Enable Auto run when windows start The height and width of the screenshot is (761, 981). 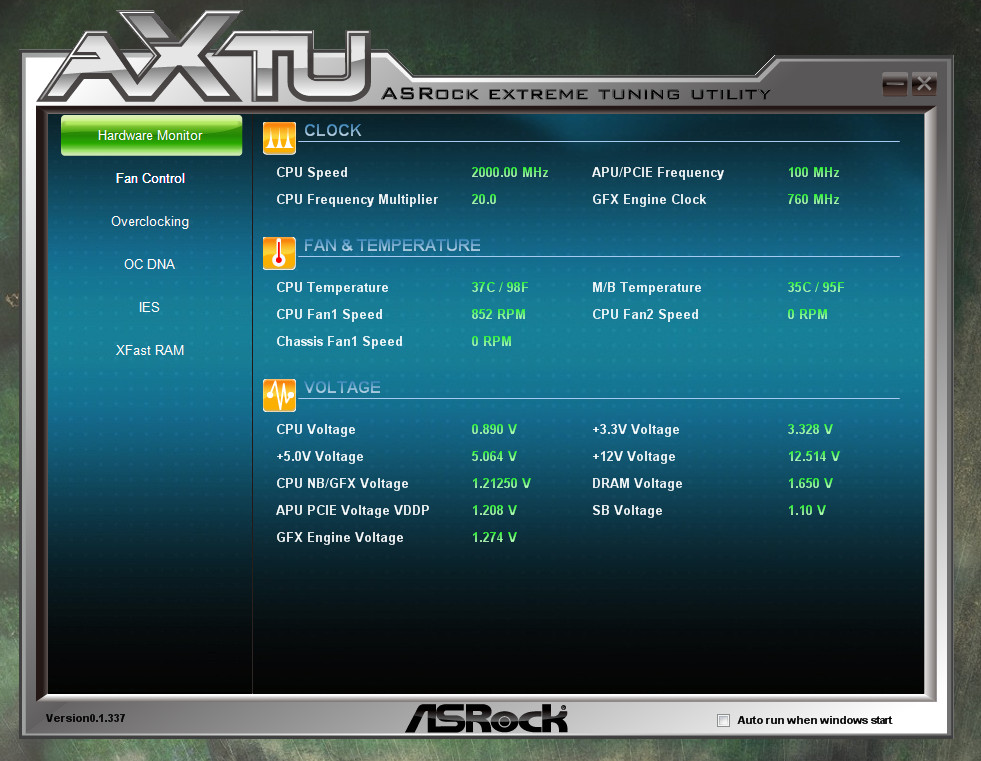pyautogui.click(x=723, y=720)
